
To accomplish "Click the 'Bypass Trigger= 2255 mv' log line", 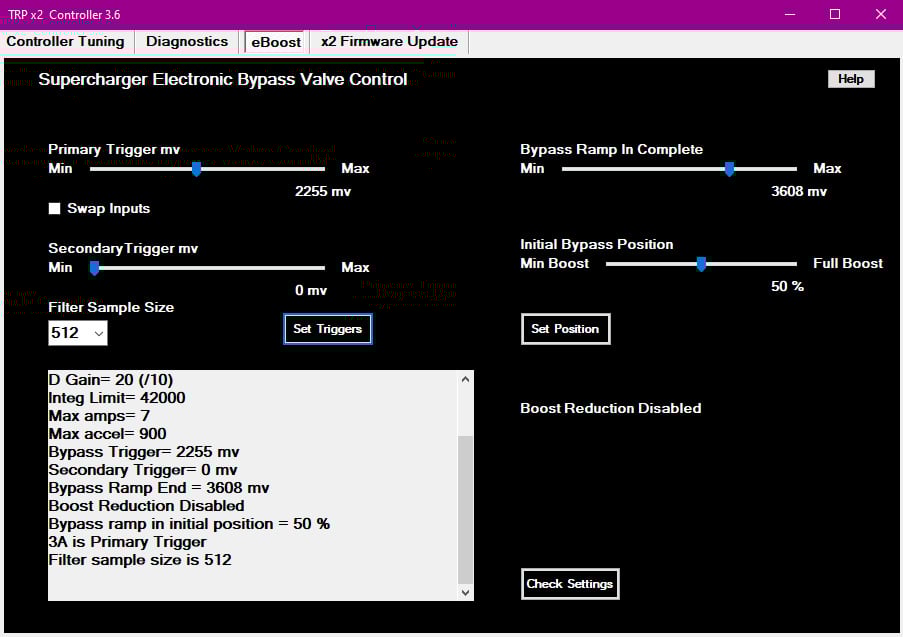I will point(144,452).
